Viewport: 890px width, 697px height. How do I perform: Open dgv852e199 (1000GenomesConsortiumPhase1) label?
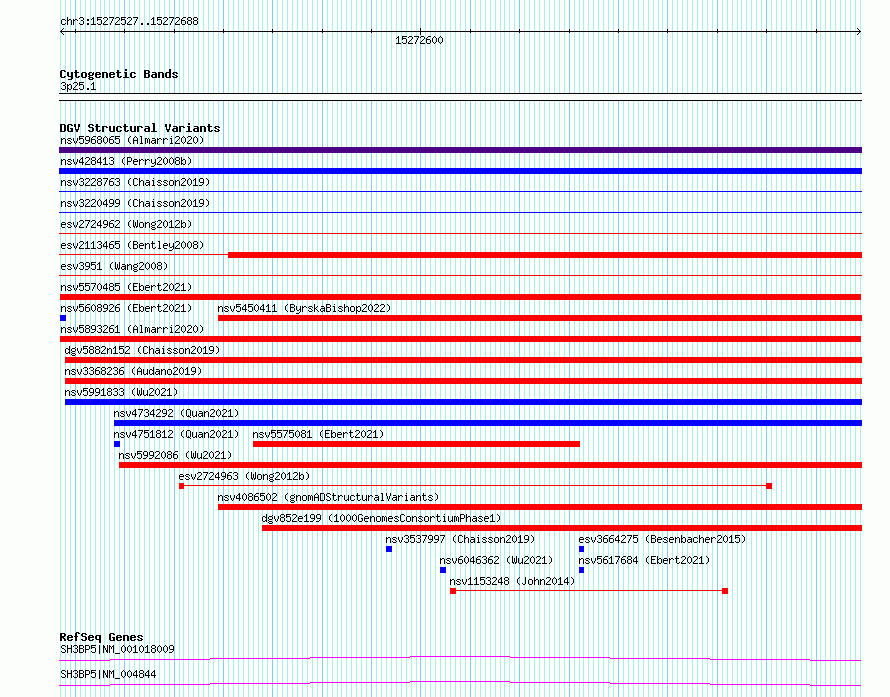(x=381, y=518)
